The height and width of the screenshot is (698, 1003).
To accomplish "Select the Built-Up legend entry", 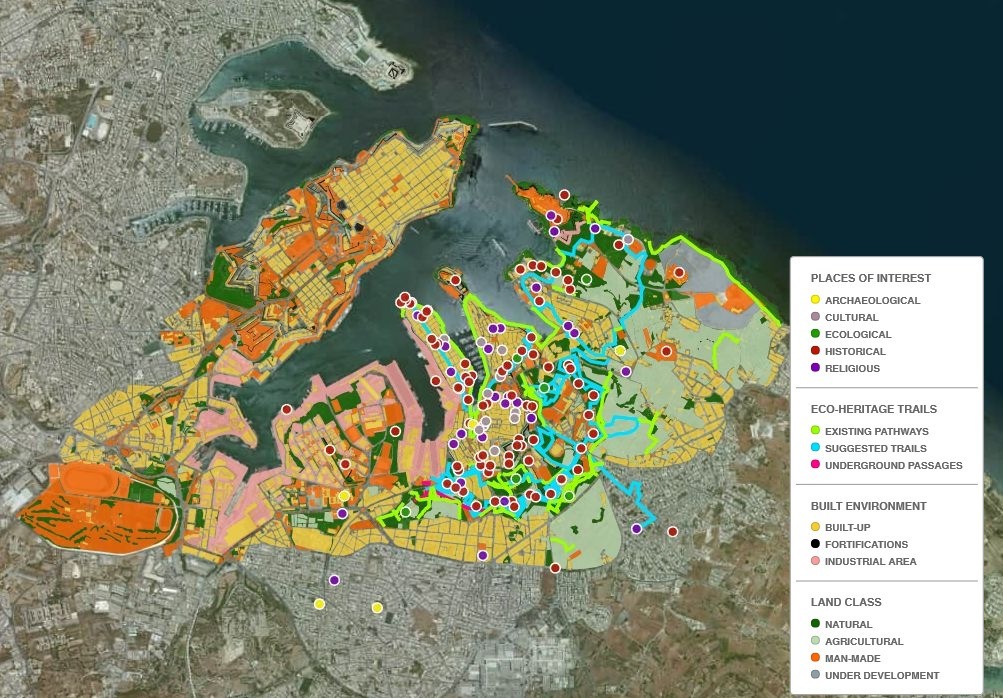I will (x=850, y=527).
